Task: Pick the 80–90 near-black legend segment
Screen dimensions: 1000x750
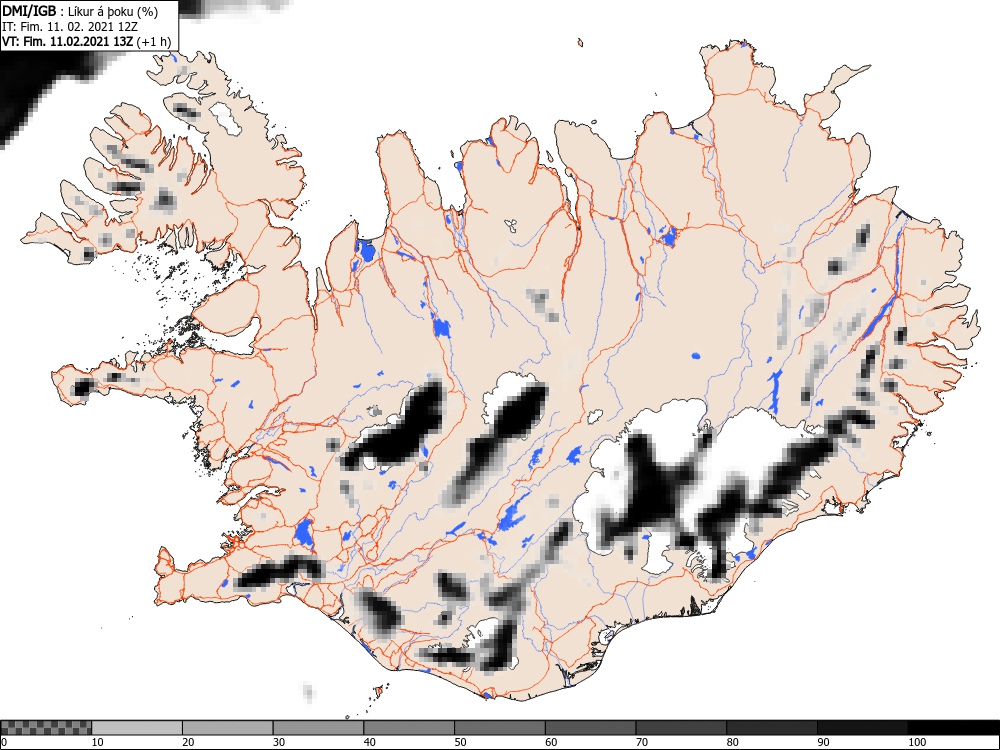Action: [772, 728]
